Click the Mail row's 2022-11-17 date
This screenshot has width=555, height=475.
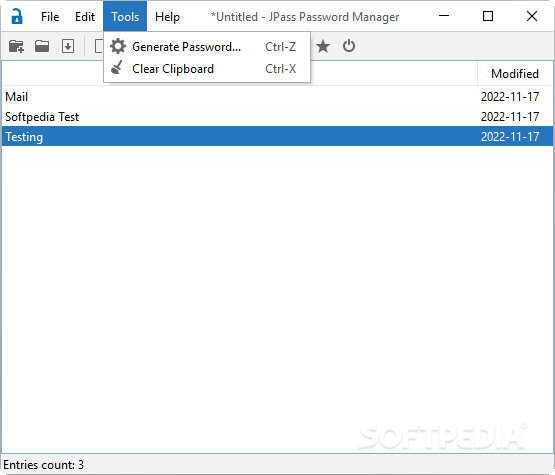pyautogui.click(x=510, y=97)
